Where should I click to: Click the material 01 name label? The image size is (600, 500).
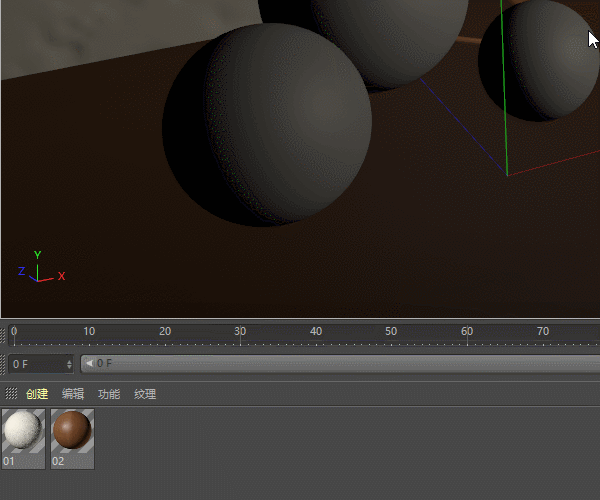(9, 461)
